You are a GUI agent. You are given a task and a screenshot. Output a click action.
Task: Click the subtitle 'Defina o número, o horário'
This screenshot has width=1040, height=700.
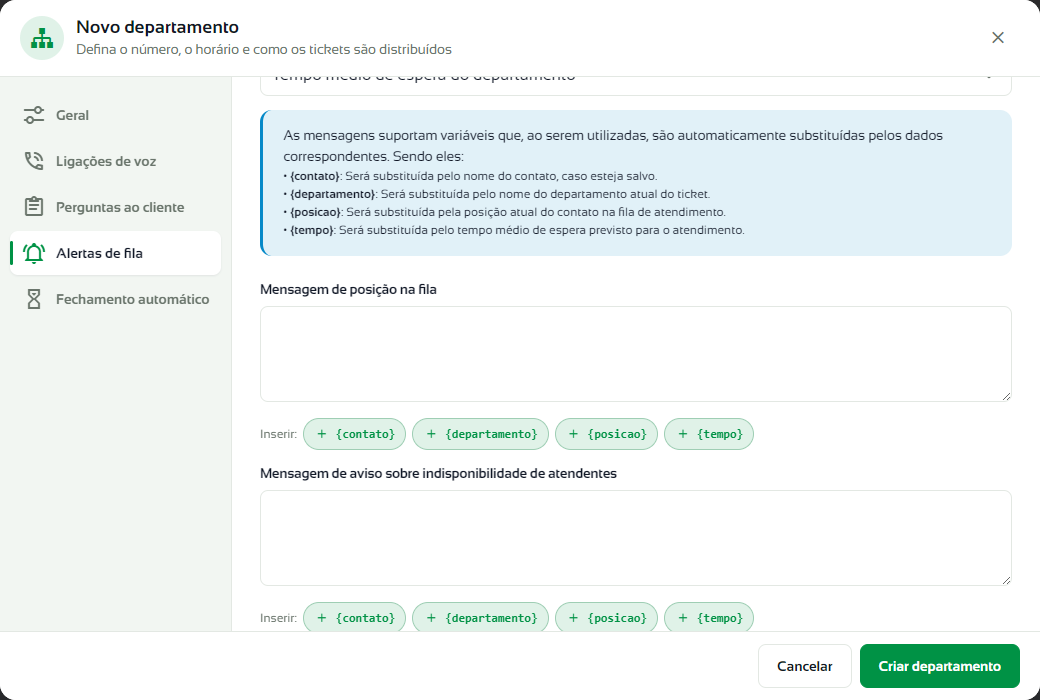coord(264,50)
